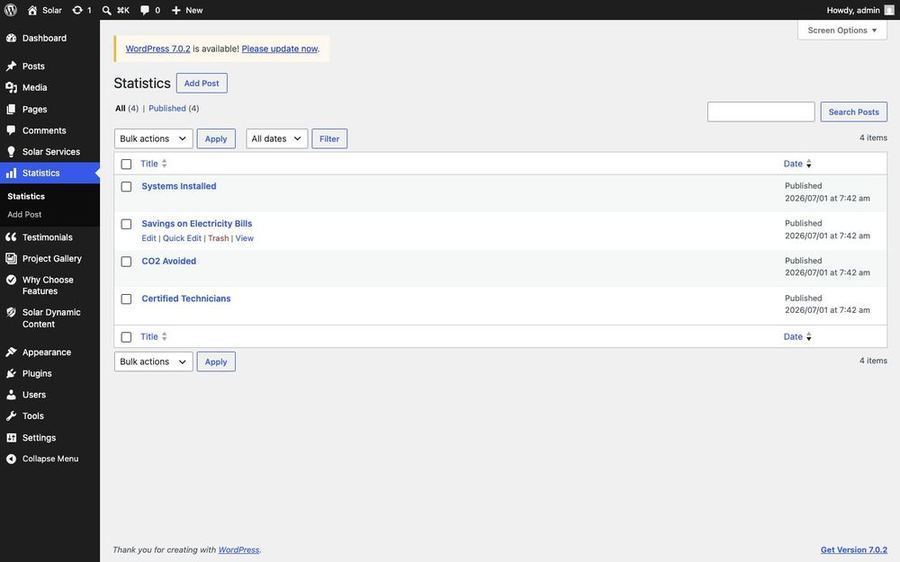The image size is (900, 562).
Task: Open the Statistics submenu item
Action: tap(26, 196)
